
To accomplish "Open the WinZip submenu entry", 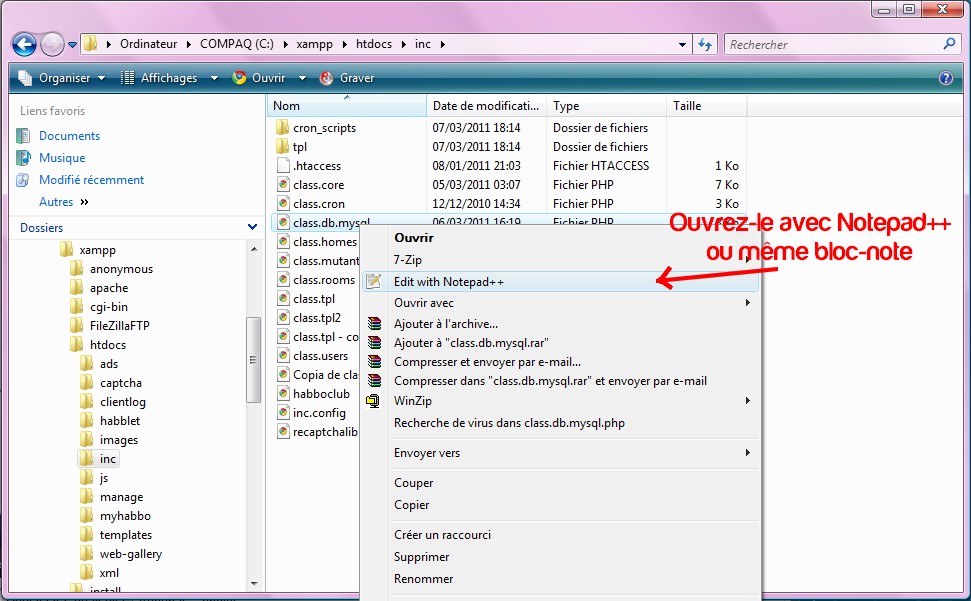I will (x=560, y=401).
